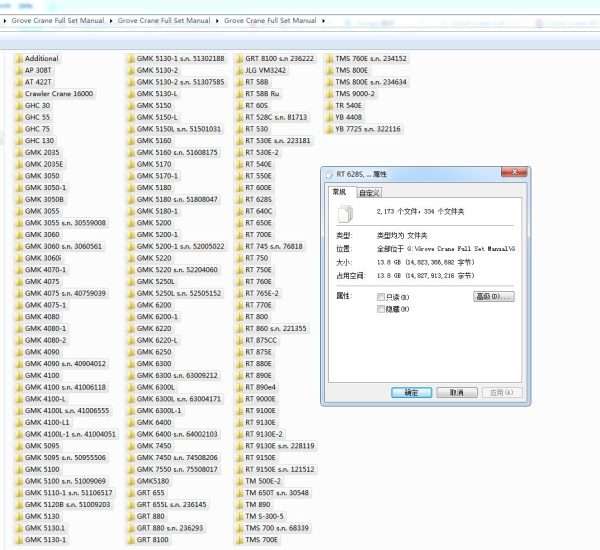Viewport: 600px width, 550px height.
Task: Go to second Grove Crane Full Set Manual breadcrumb
Action: 164,21
